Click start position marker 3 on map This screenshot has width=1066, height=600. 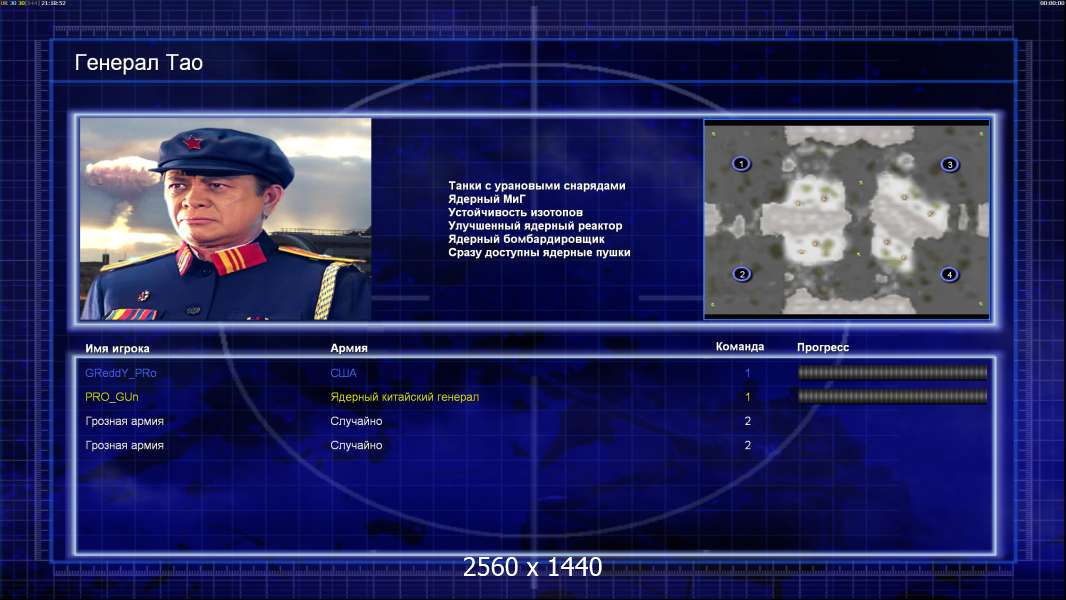click(x=950, y=164)
